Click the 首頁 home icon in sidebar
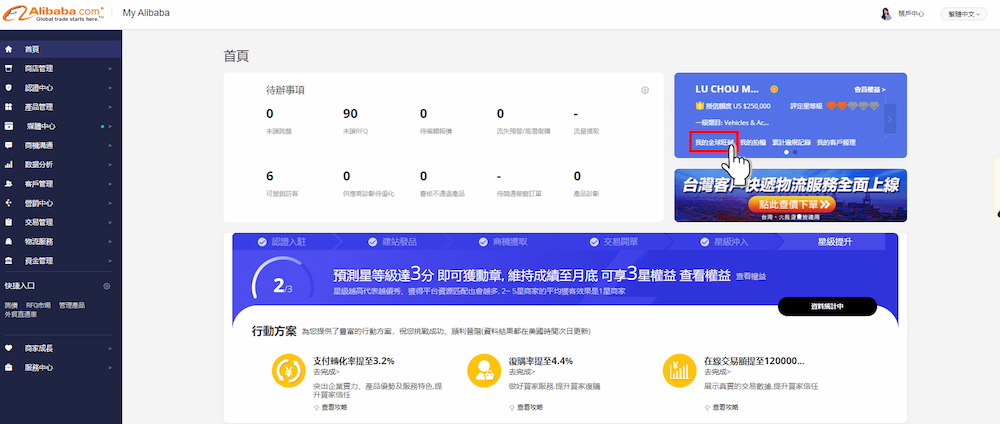 8,49
